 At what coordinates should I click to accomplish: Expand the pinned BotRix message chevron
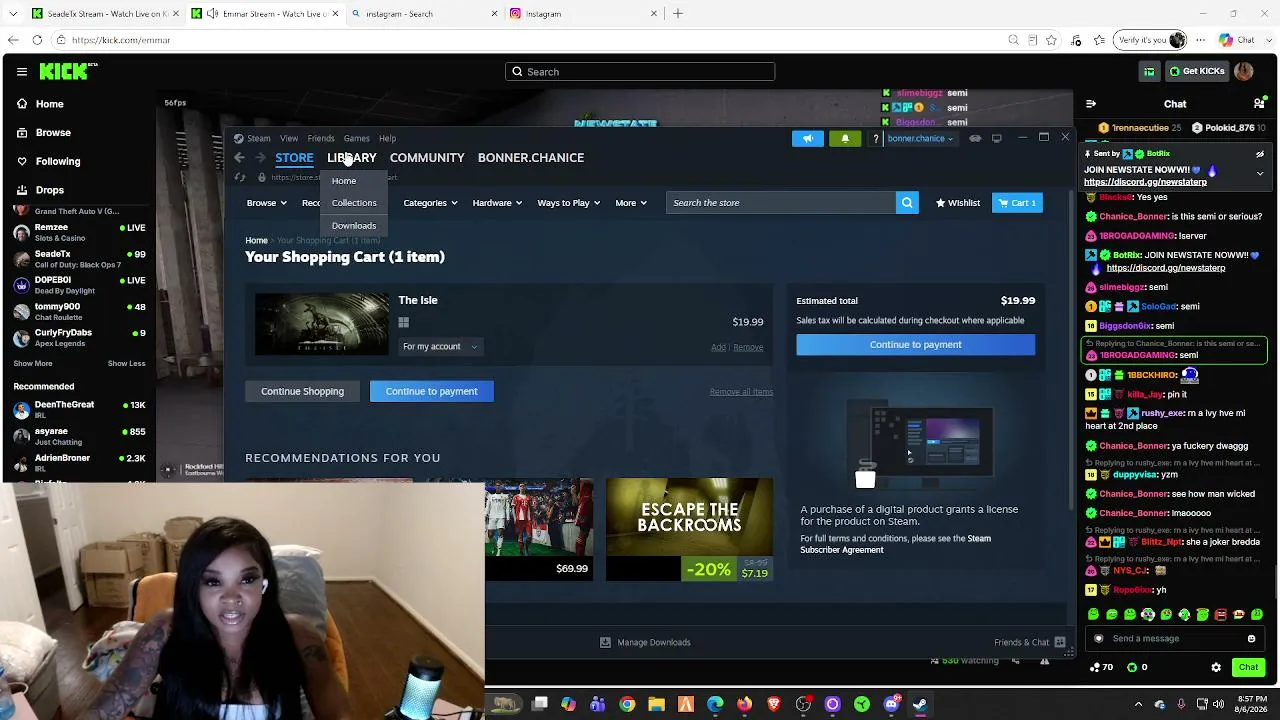(1260, 173)
